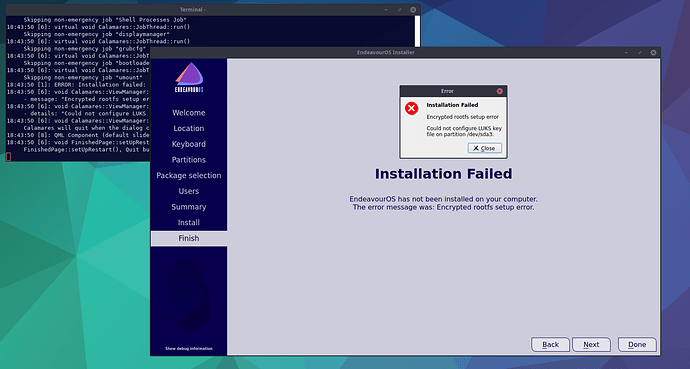Select the Location step in sidebar
This screenshot has width=690, height=369.
pyautogui.click(x=189, y=128)
